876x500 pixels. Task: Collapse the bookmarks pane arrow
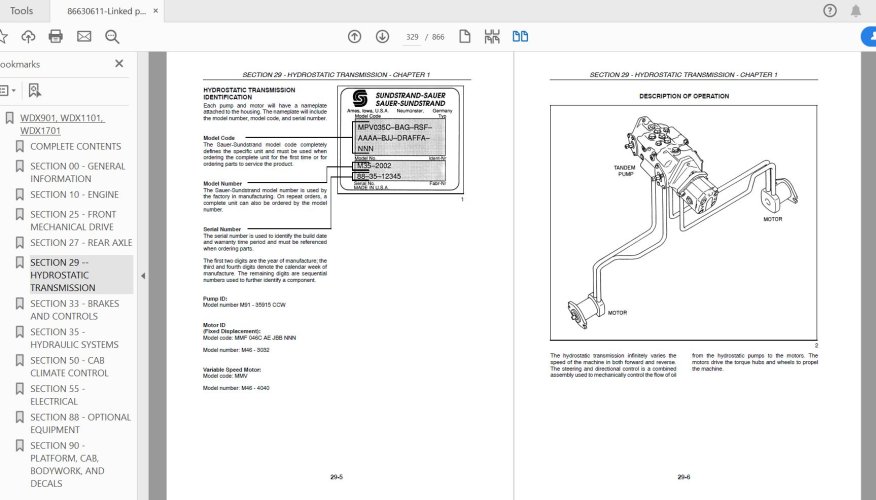(143, 275)
